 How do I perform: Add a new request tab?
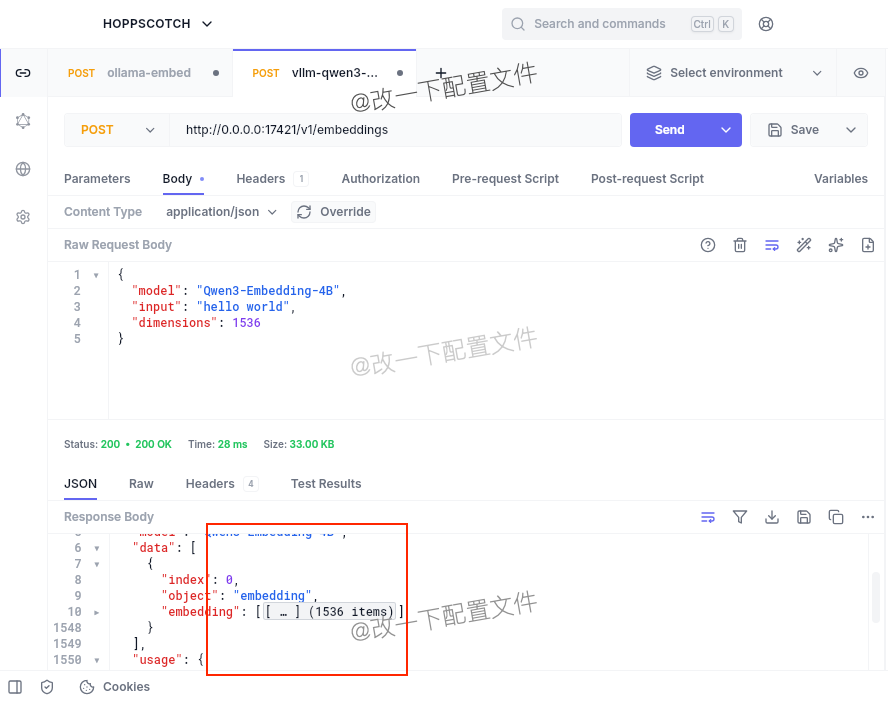coord(441,73)
